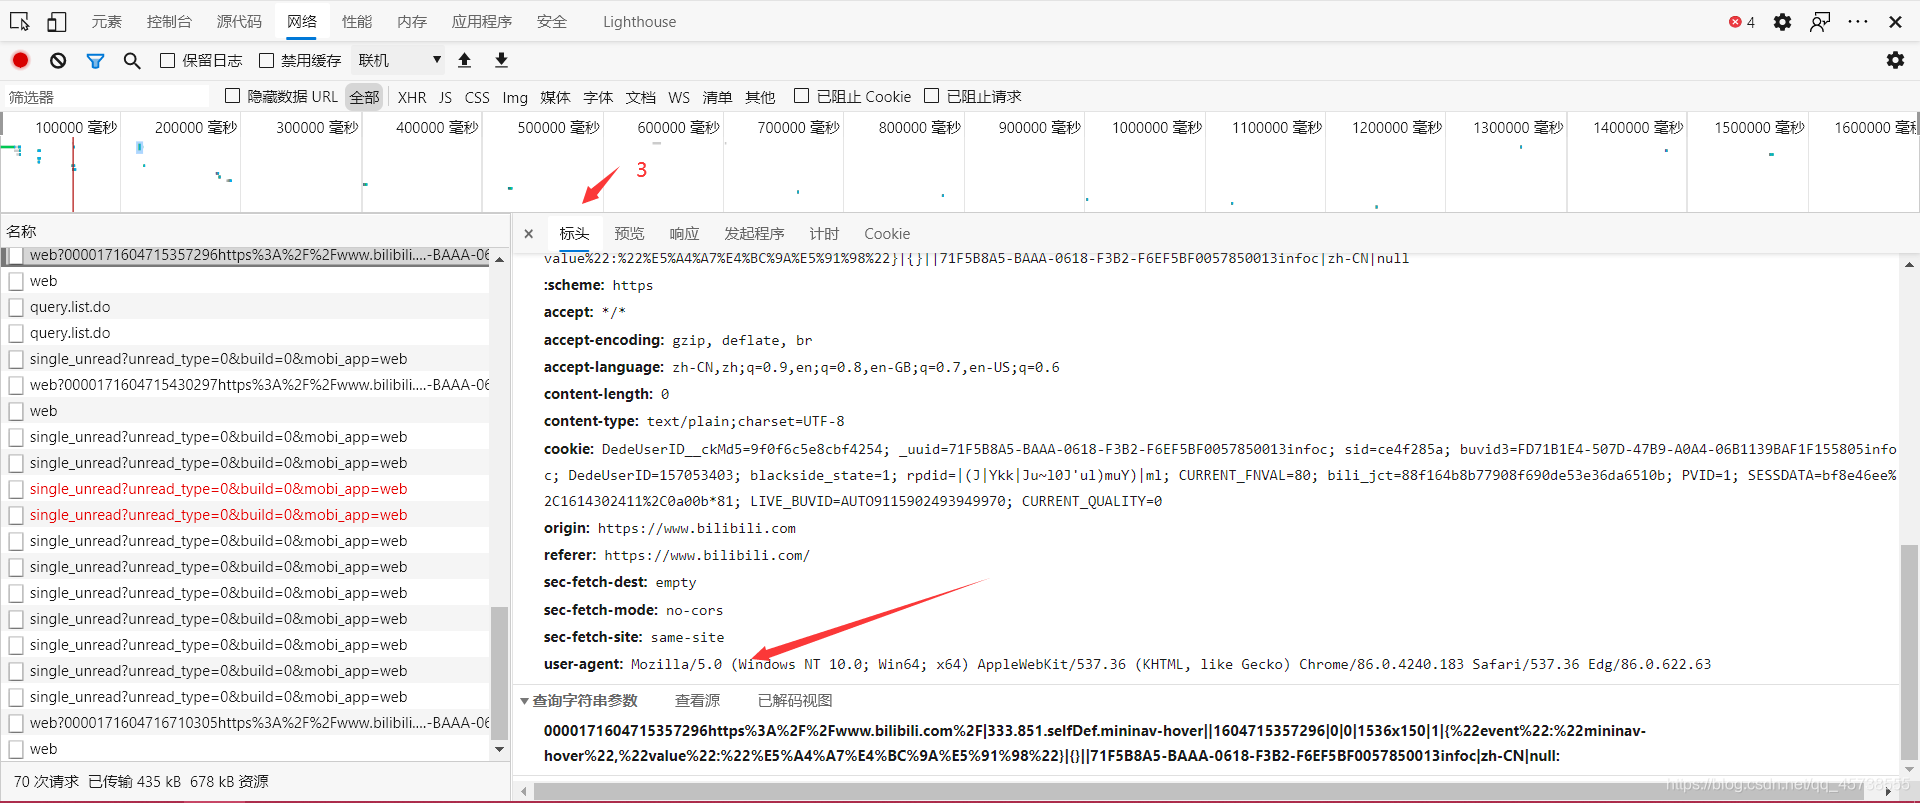The height and width of the screenshot is (803, 1920).
Task: Open DevTools settings gear at top
Action: point(1782,21)
